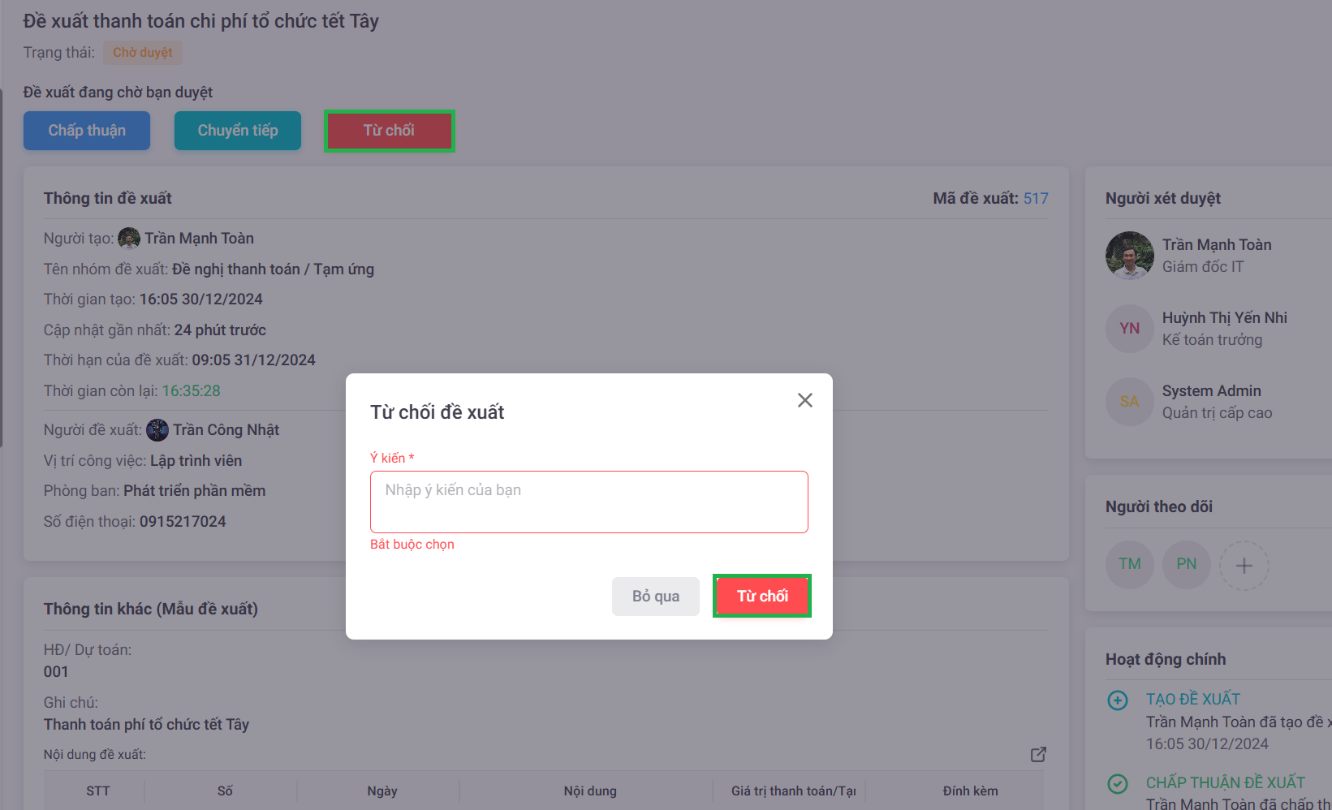Image resolution: width=1332 pixels, height=810 pixels.
Task: Close the Từ chối đề xuất dialog
Action: (x=805, y=401)
